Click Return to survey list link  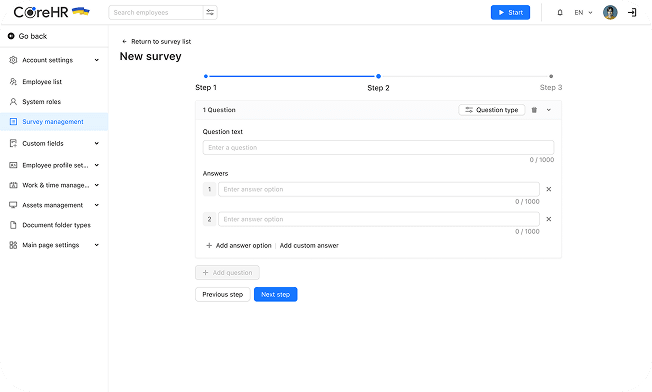[161, 42]
